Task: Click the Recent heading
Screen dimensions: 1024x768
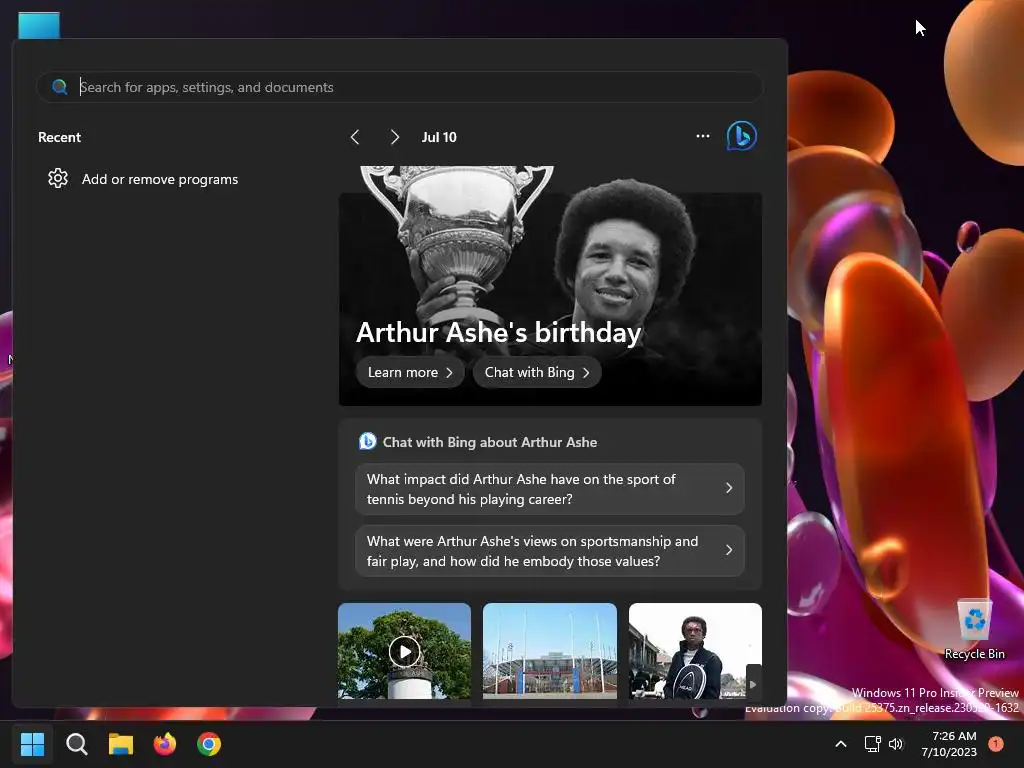Action: pyautogui.click(x=59, y=137)
